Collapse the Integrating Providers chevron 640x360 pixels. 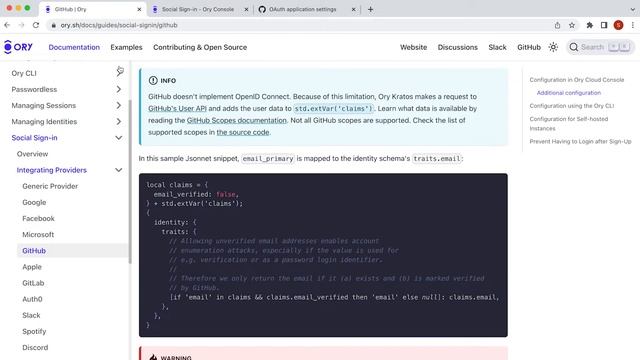pyautogui.click(x=118, y=170)
